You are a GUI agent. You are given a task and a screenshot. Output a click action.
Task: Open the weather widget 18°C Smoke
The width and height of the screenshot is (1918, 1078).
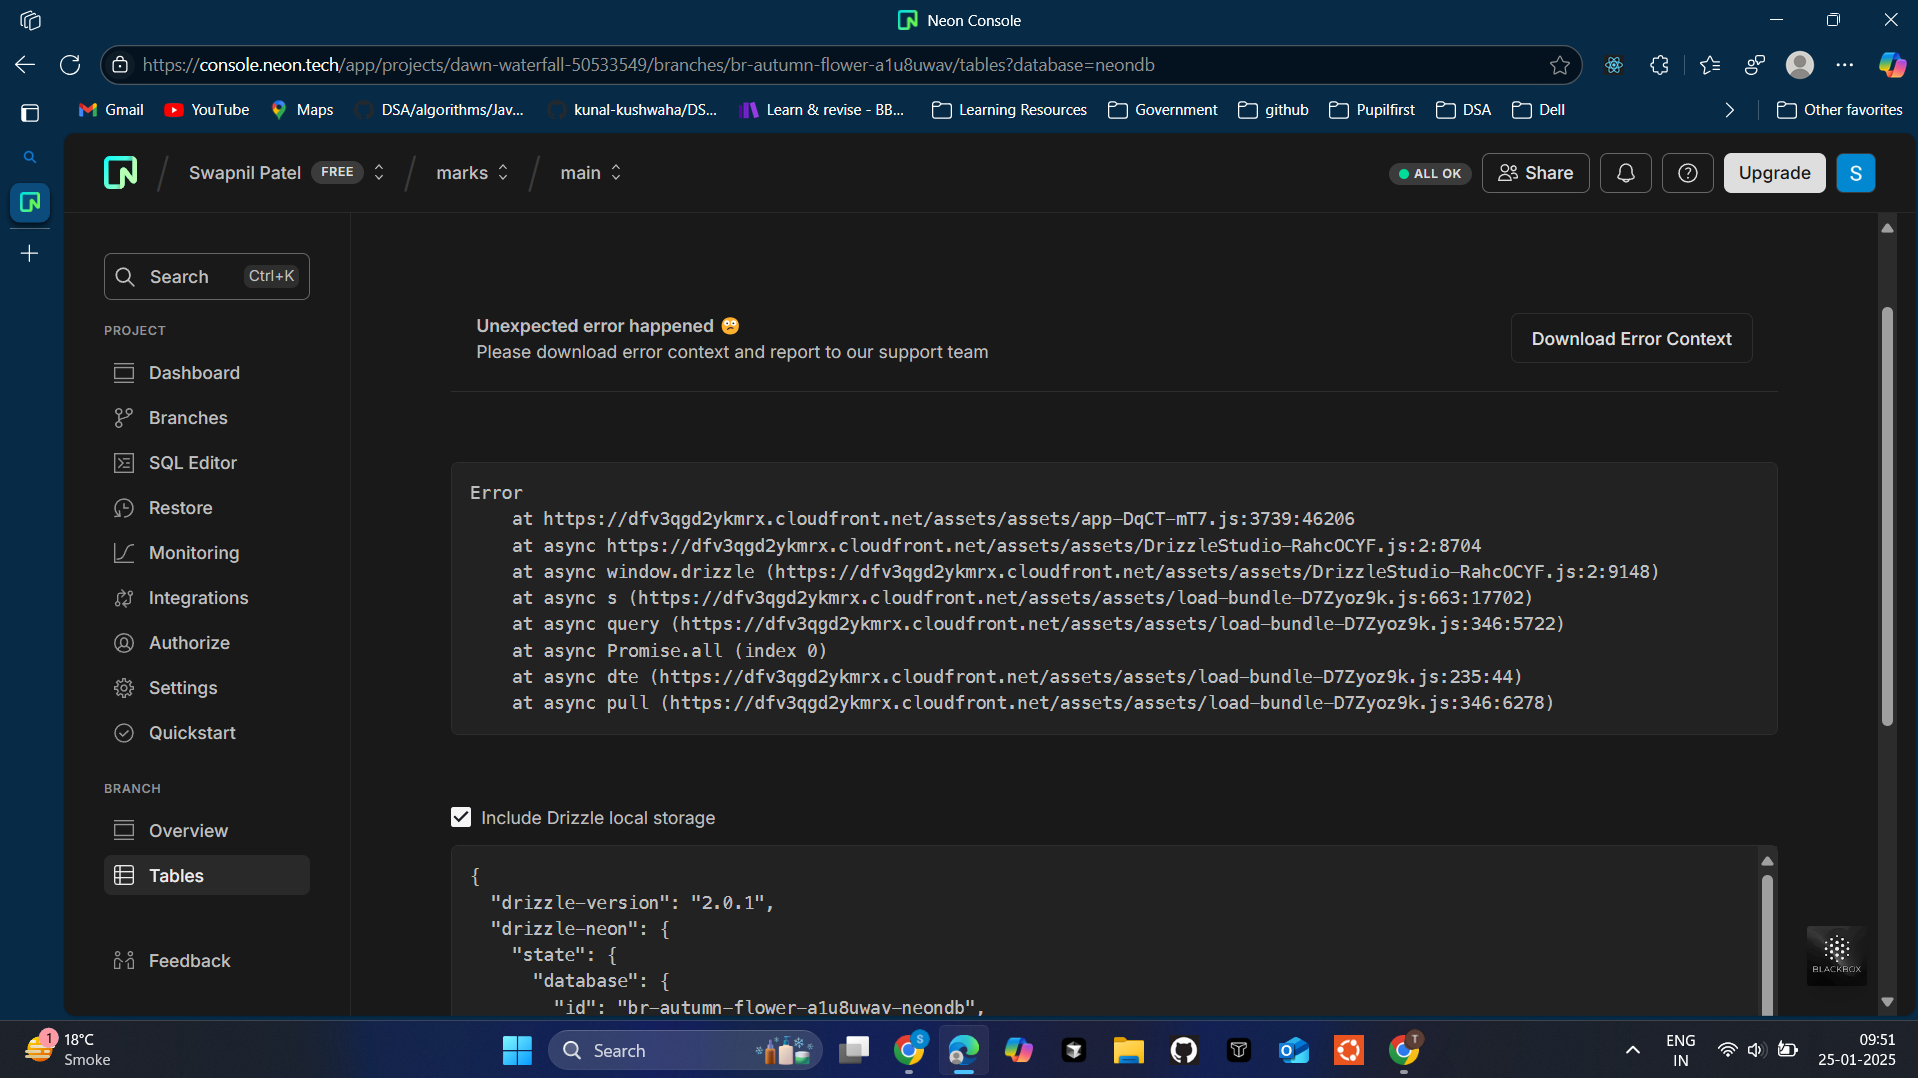click(x=70, y=1050)
